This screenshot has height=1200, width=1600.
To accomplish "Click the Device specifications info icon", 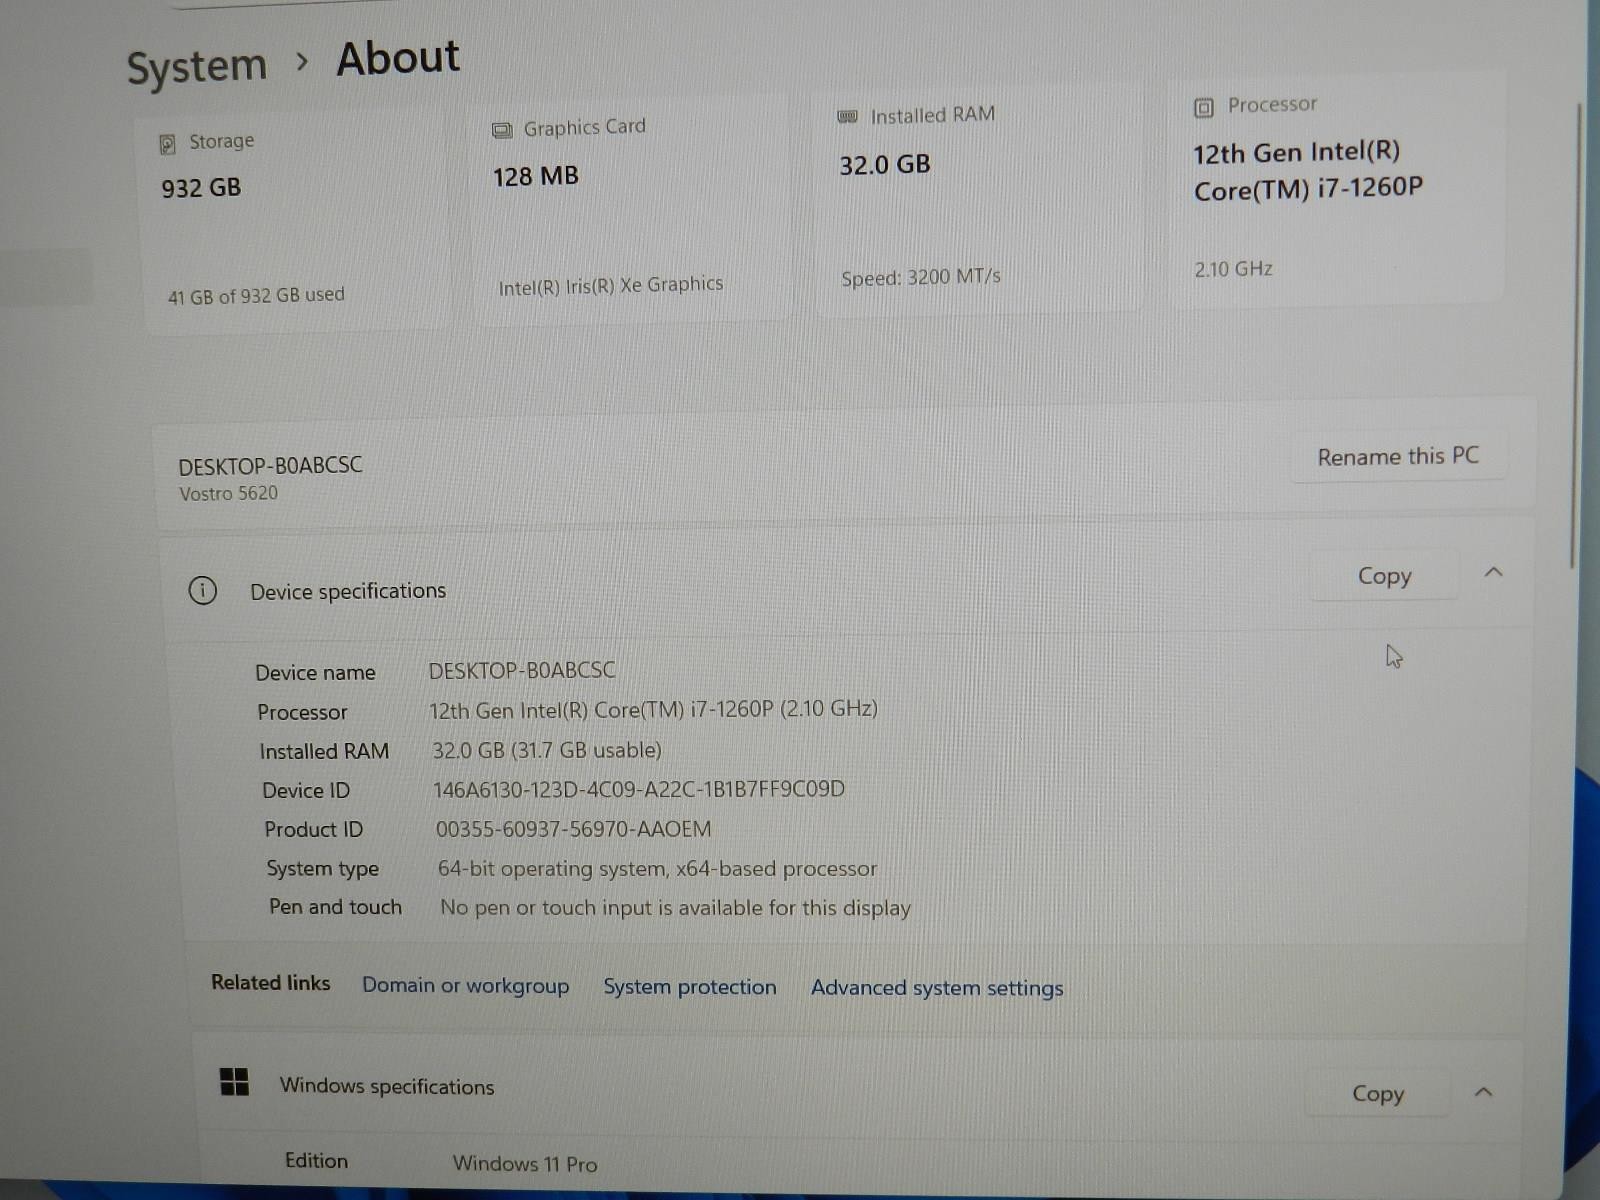I will 202,591.
